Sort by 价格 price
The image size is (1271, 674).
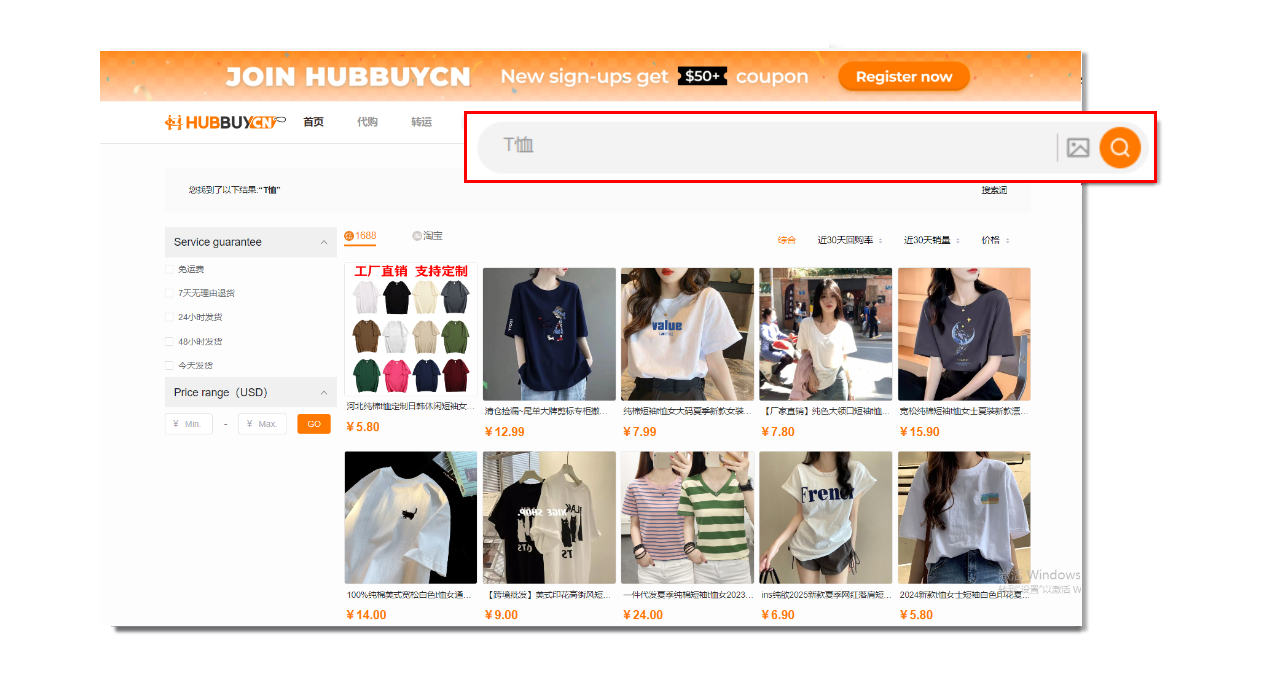coord(994,240)
